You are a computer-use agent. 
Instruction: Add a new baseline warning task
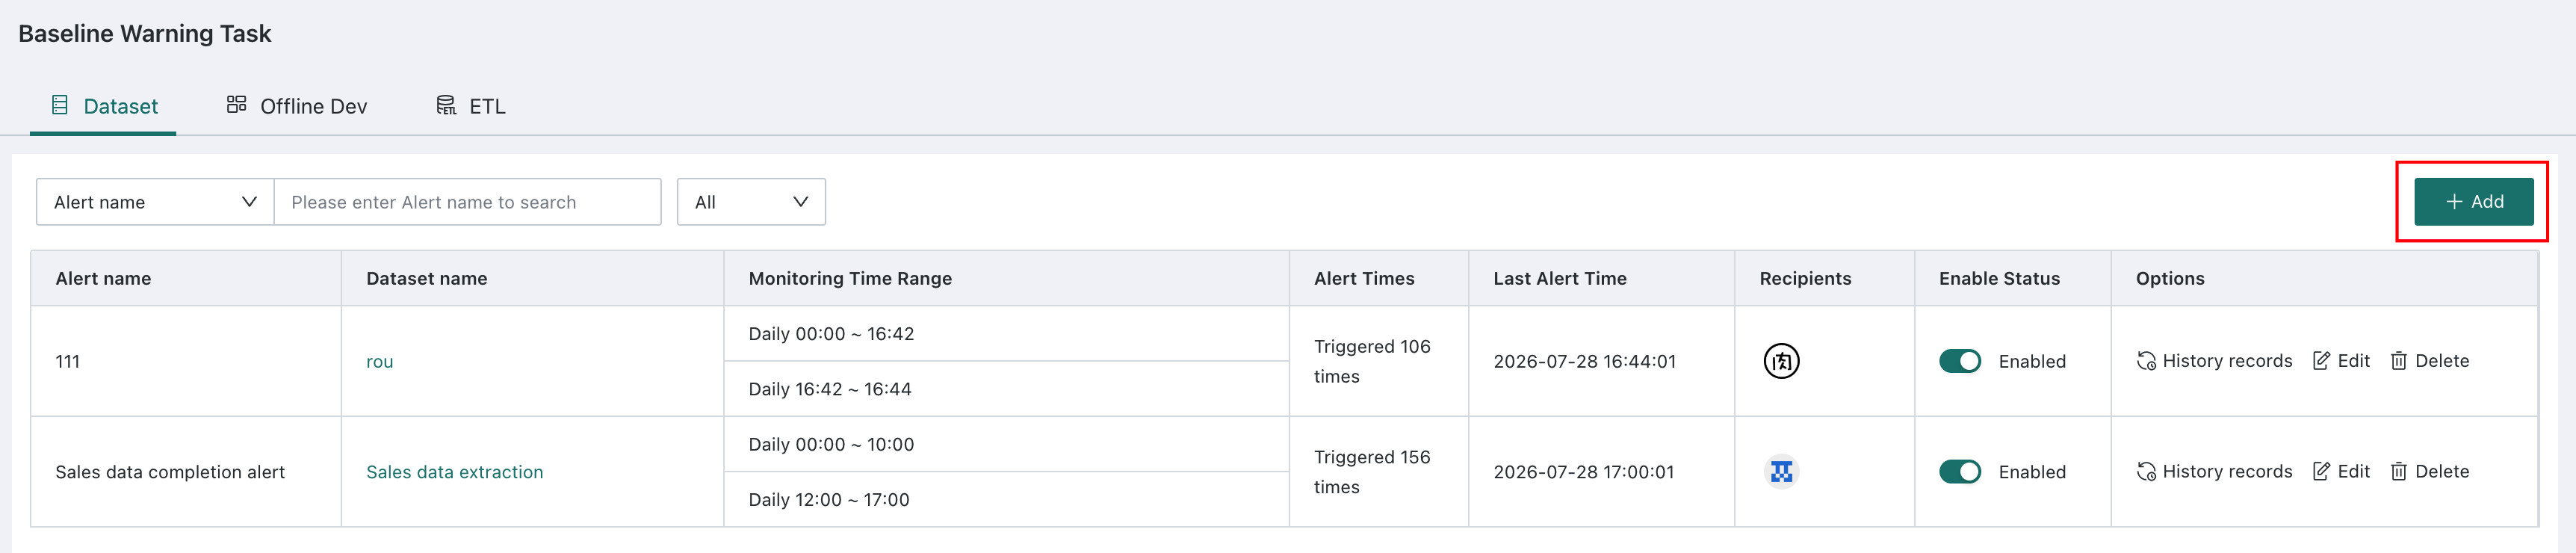(2473, 202)
